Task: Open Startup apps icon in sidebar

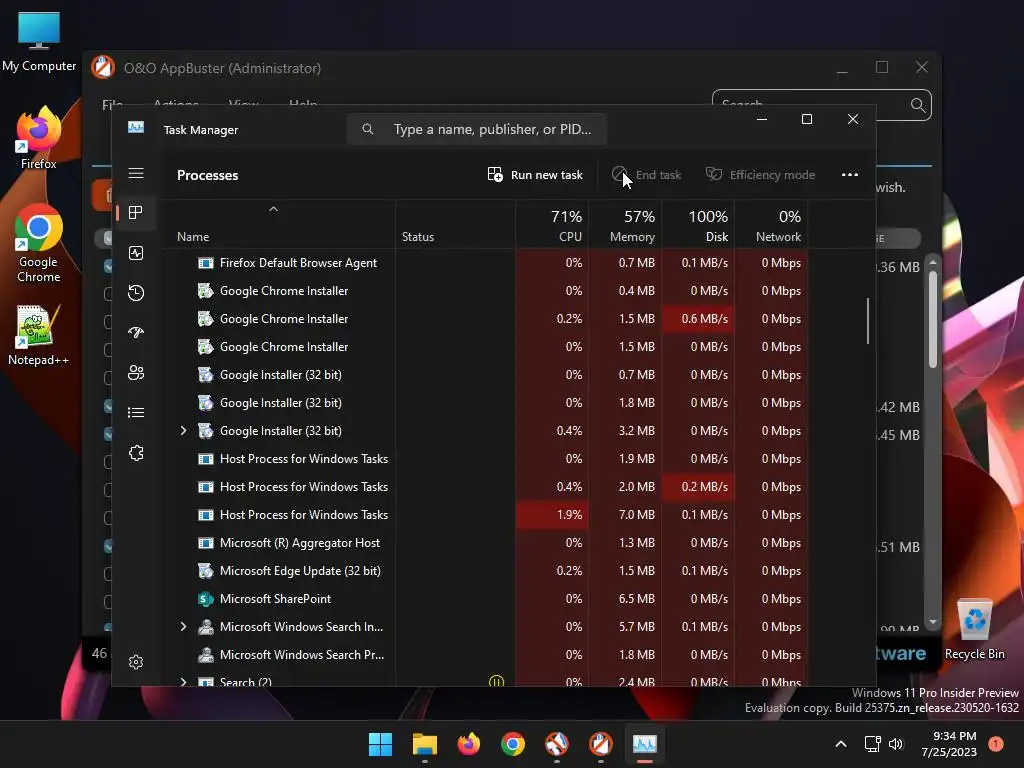Action: [x=136, y=332]
